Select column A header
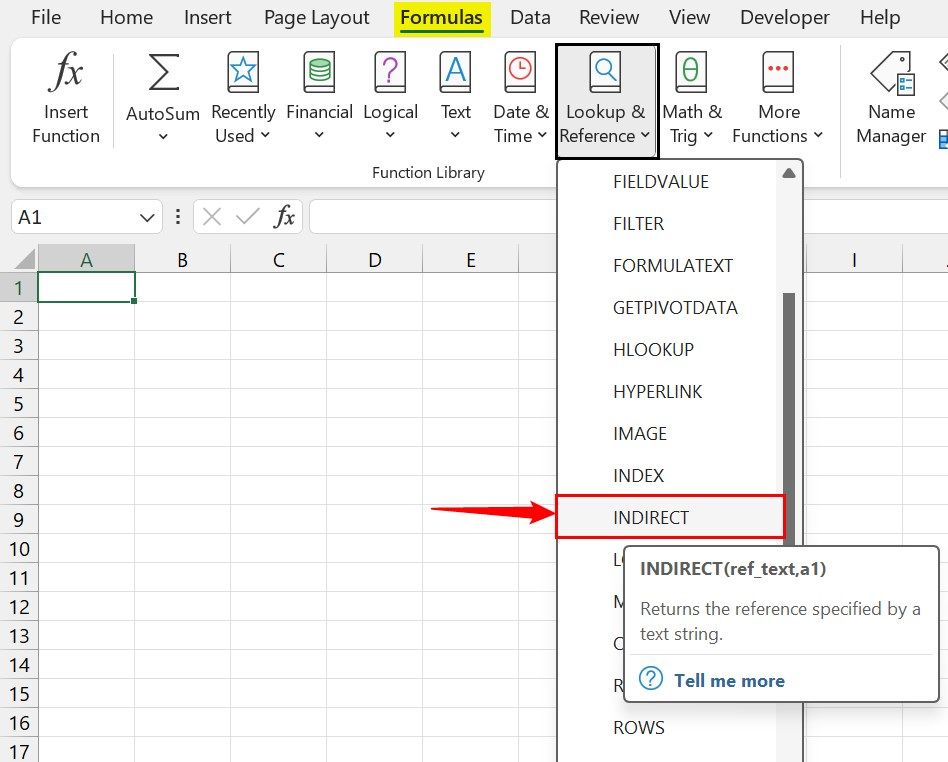The height and width of the screenshot is (762, 948). pyautogui.click(x=86, y=259)
